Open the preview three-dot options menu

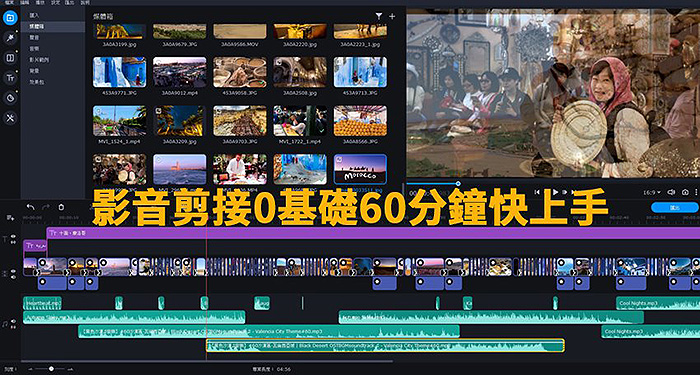click(696, 192)
